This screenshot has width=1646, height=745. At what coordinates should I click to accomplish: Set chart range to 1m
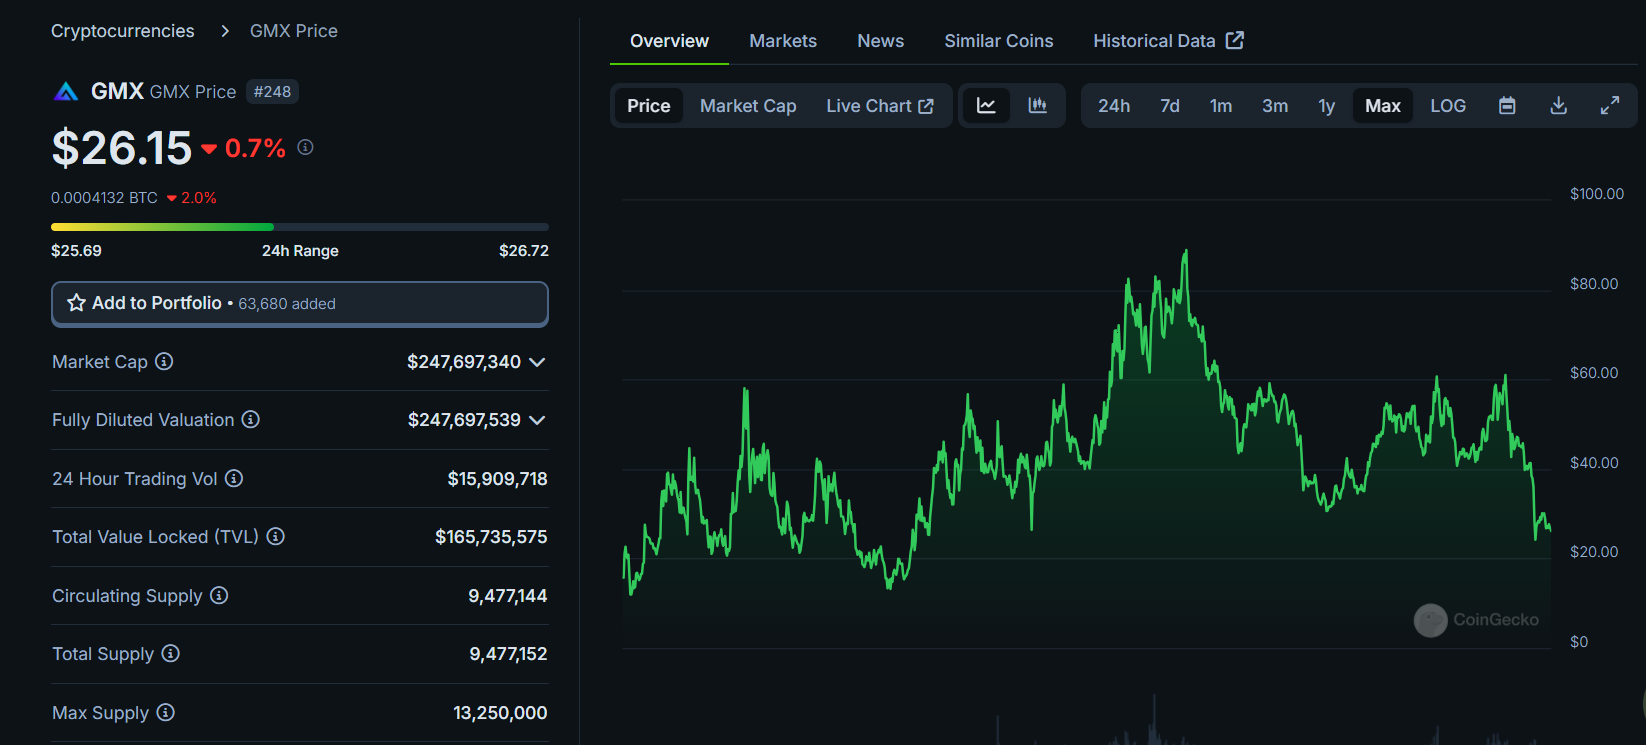tap(1221, 106)
